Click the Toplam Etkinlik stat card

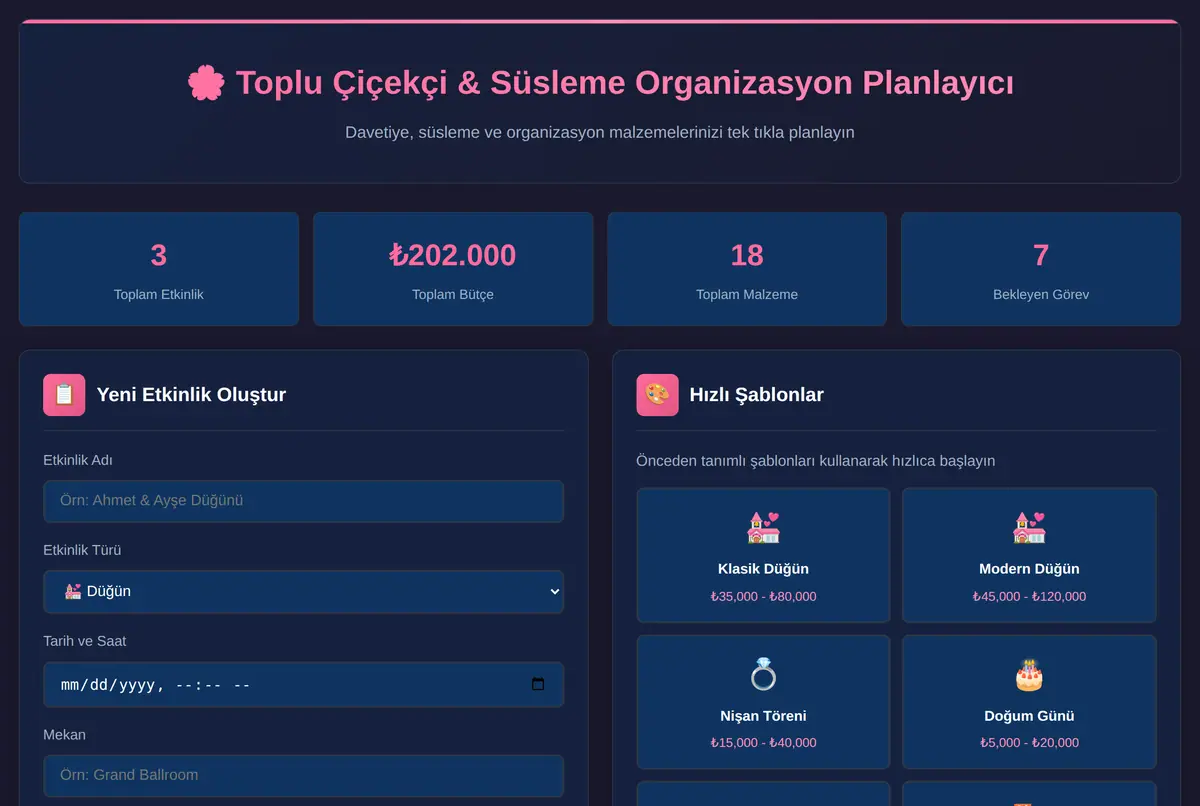coord(159,269)
